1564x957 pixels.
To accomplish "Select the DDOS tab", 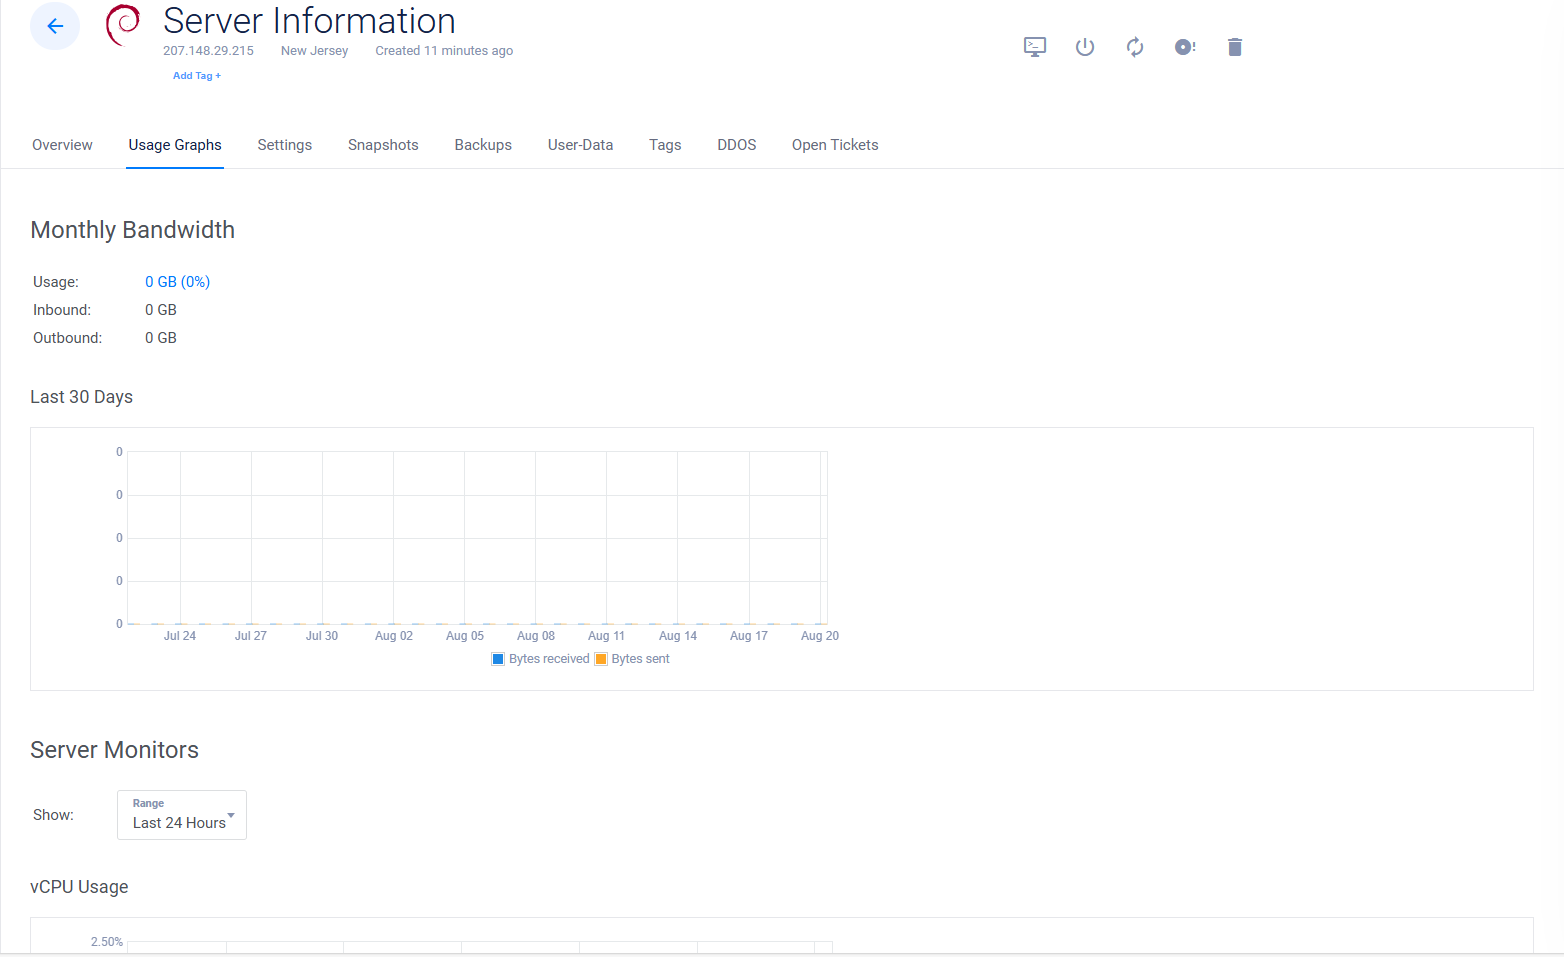I will pos(736,145).
